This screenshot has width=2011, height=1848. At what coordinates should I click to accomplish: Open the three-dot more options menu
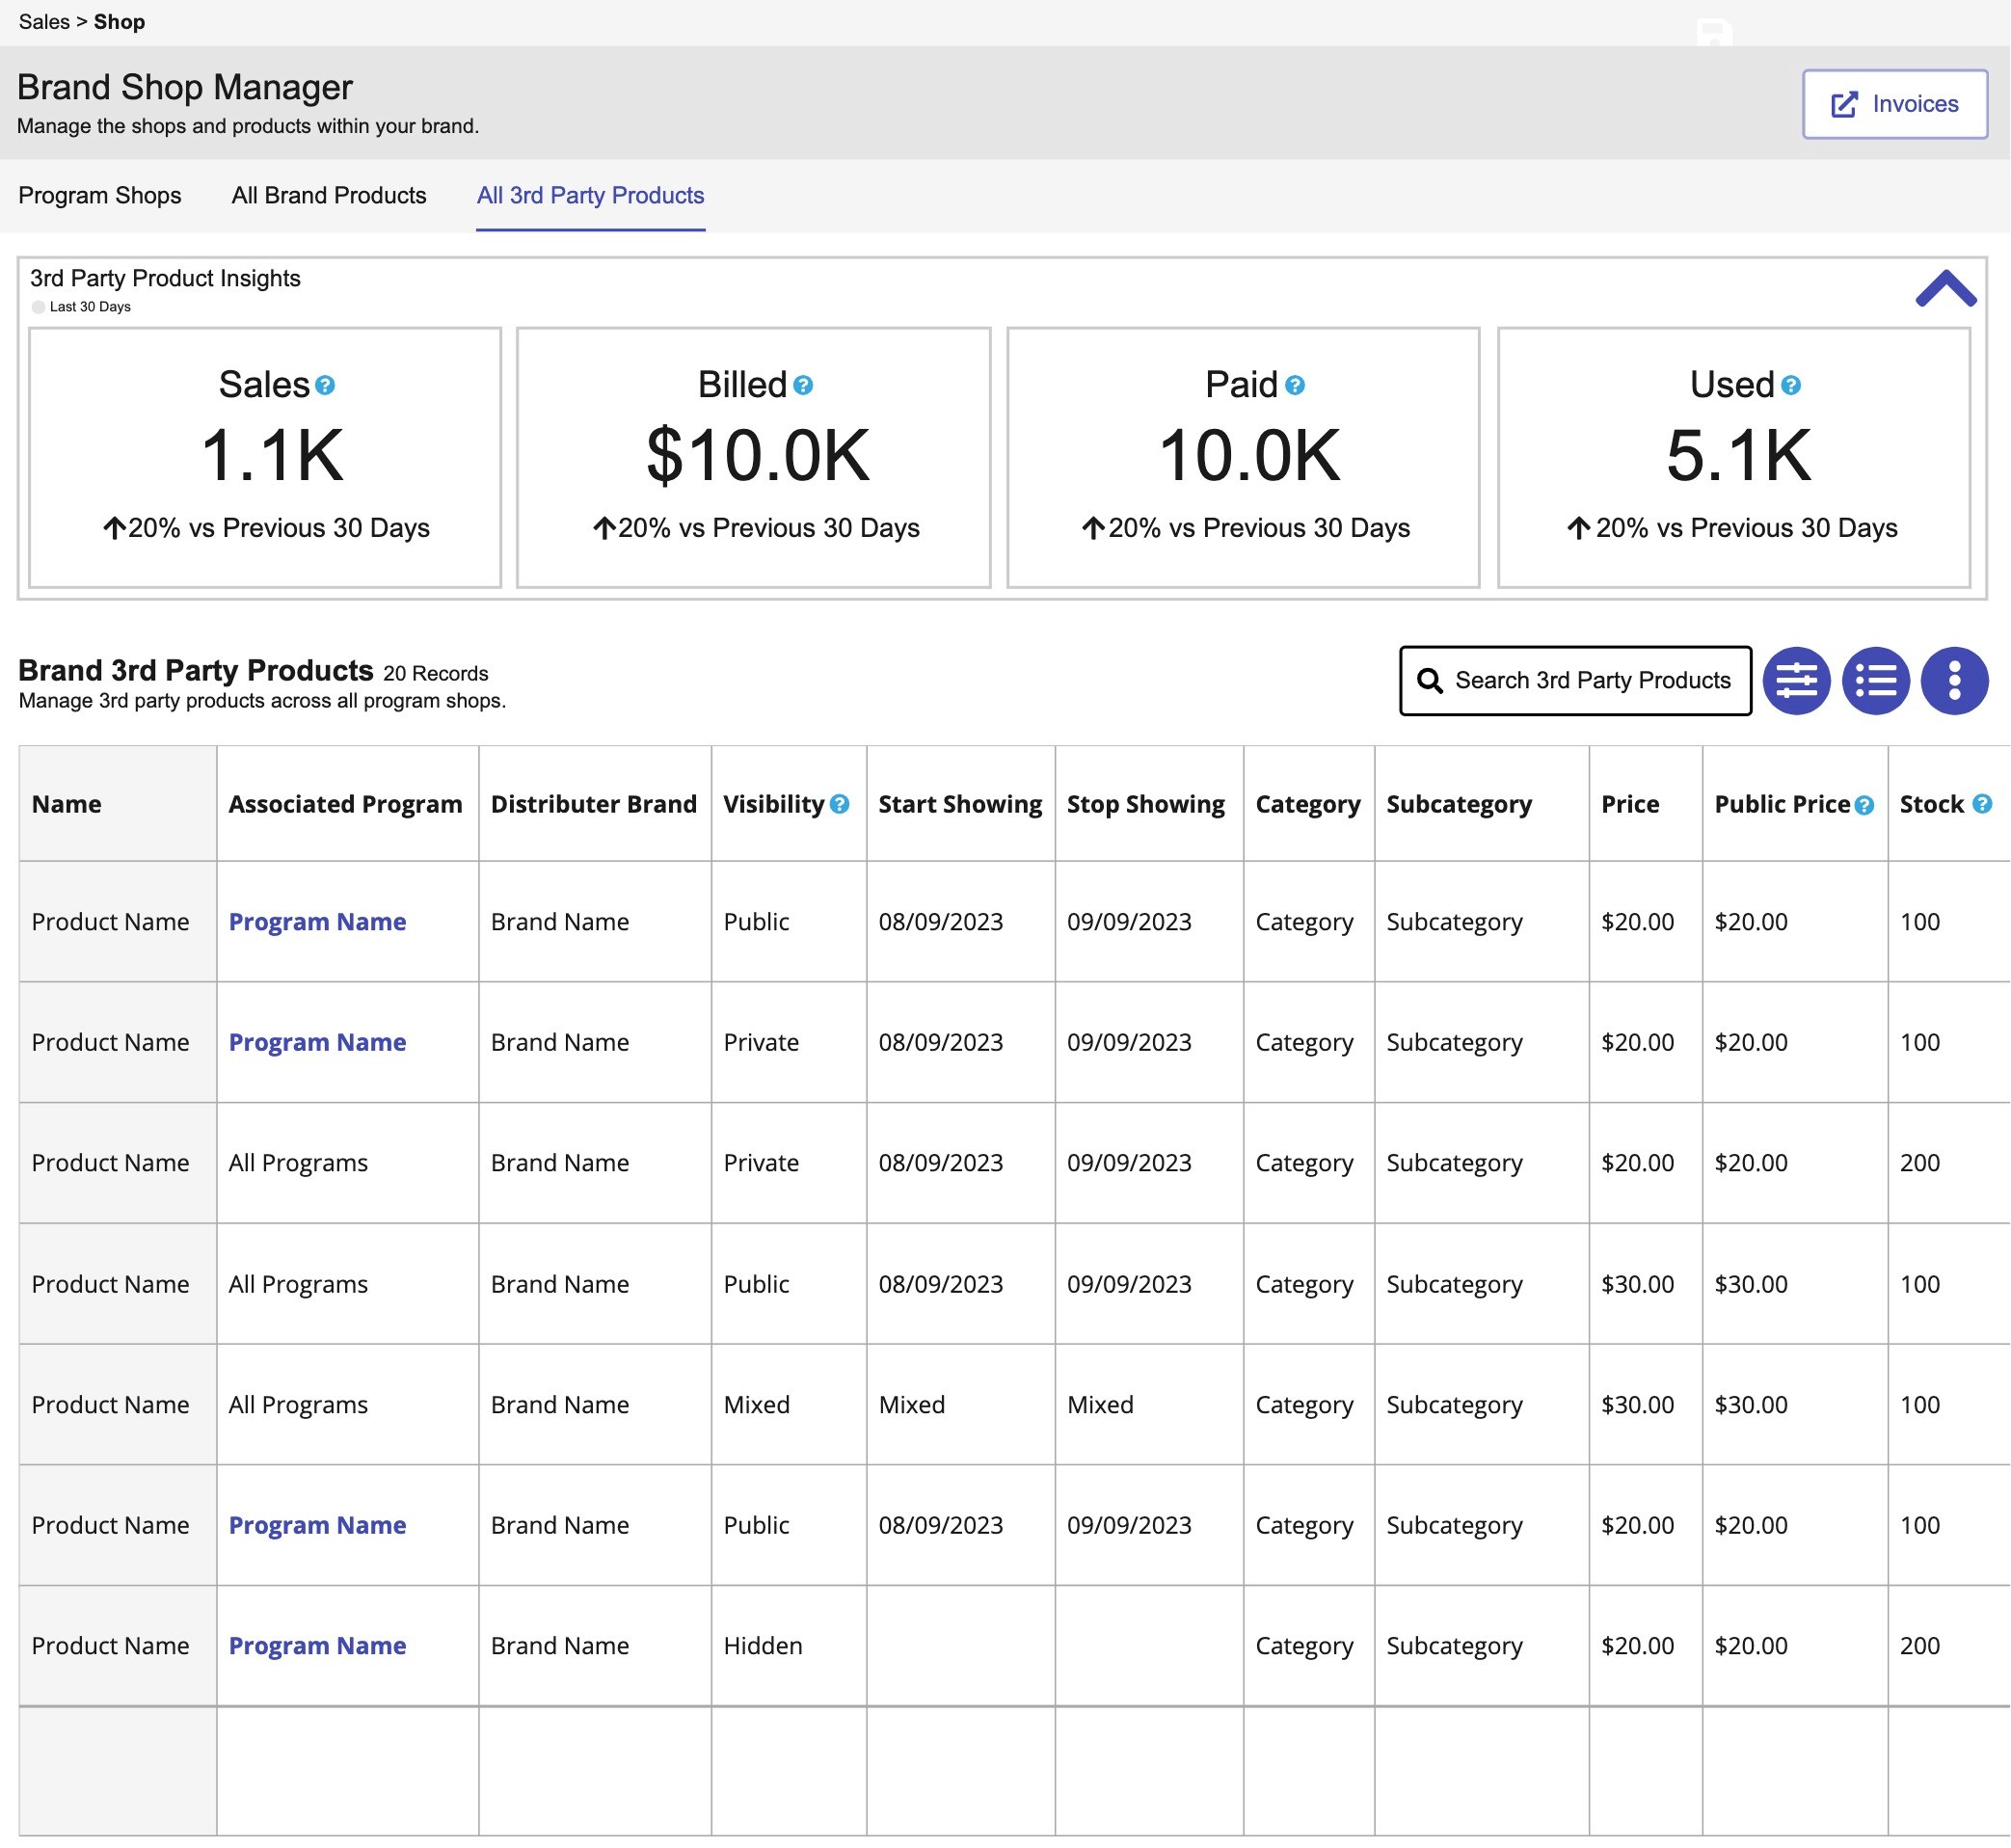[1953, 681]
